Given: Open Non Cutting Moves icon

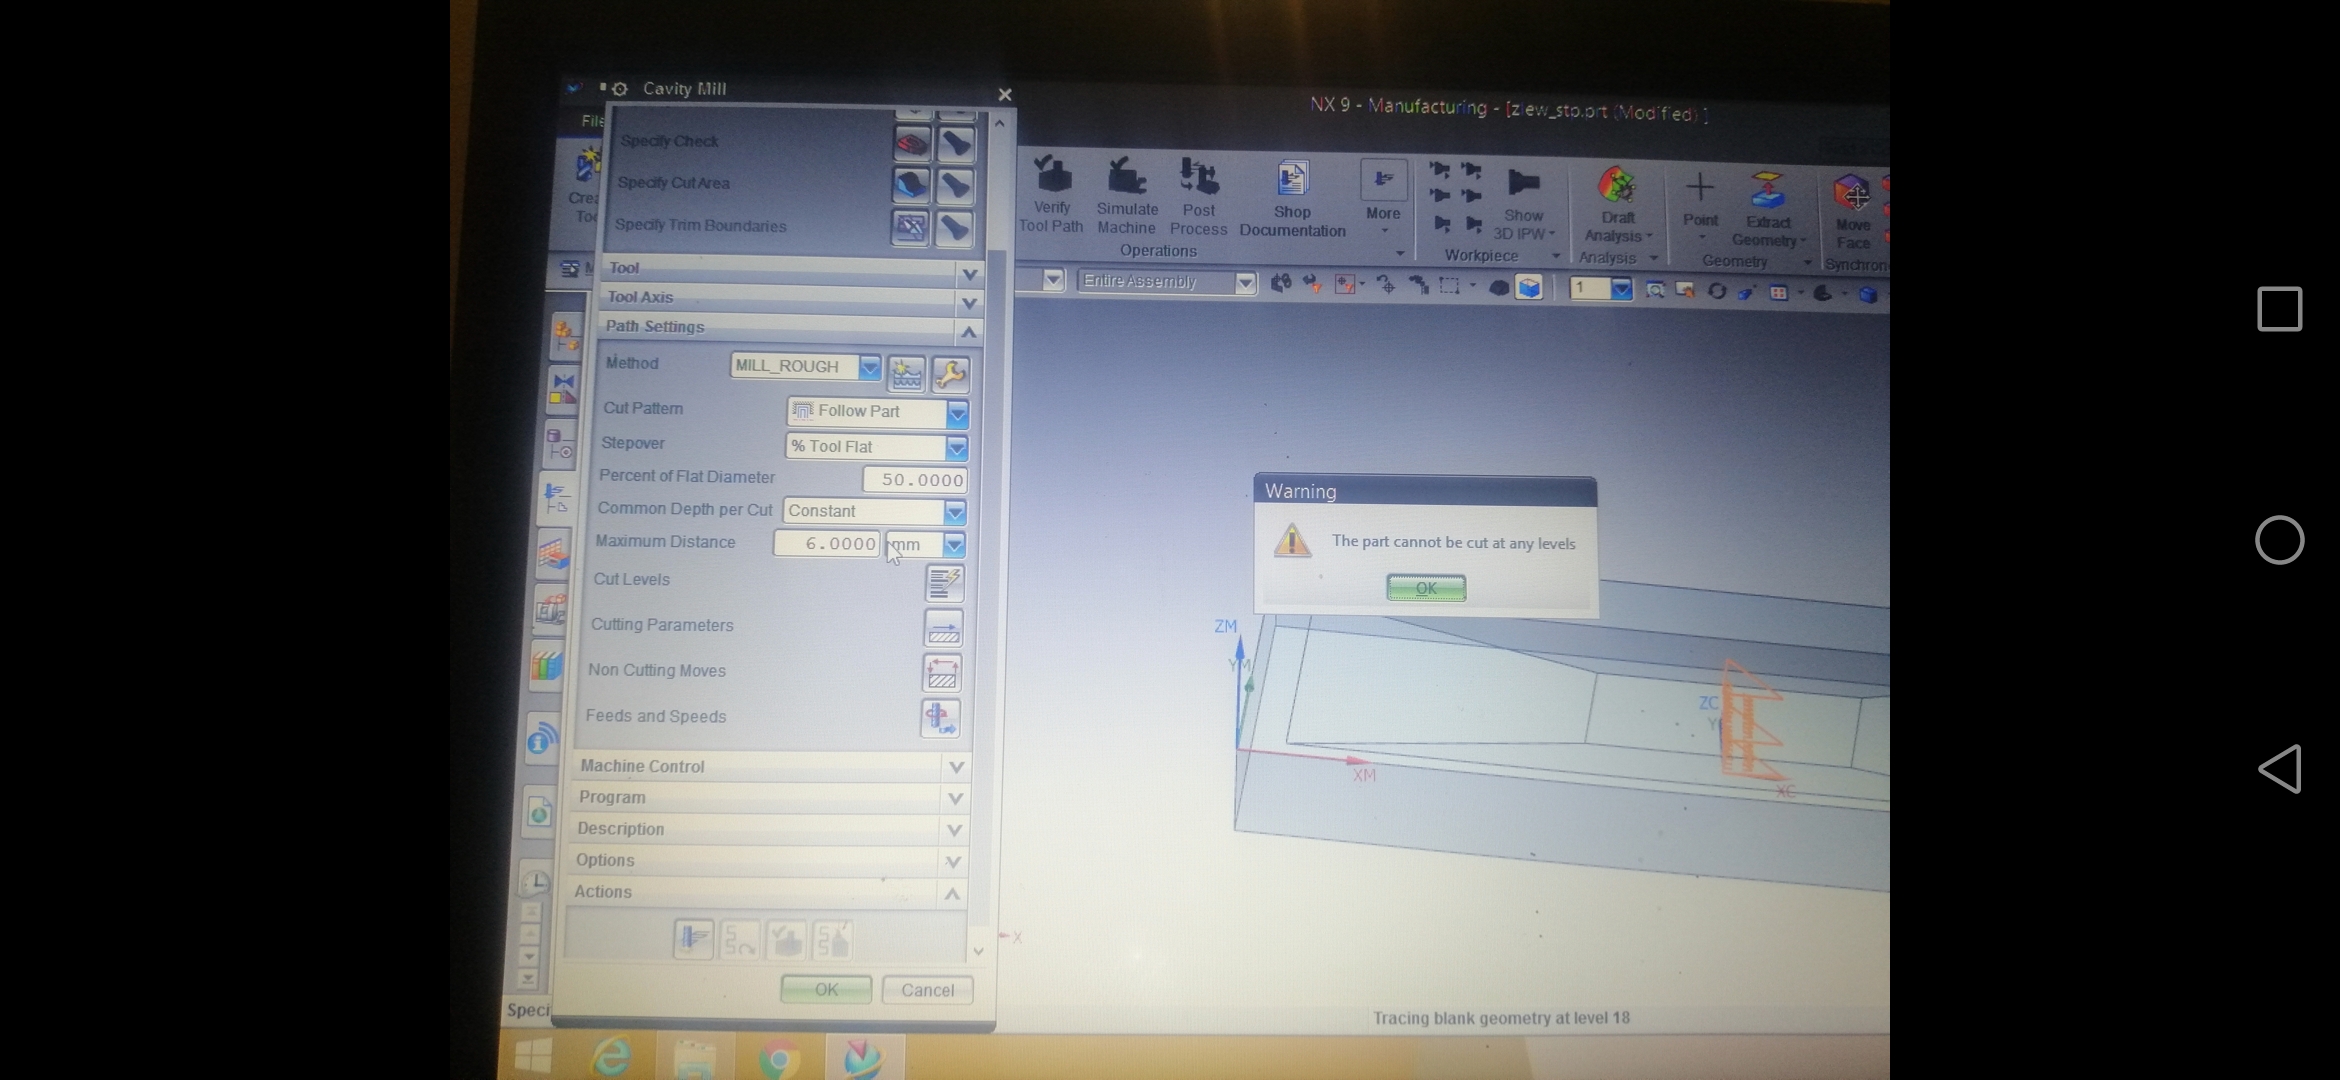Looking at the screenshot, I should coord(941,674).
